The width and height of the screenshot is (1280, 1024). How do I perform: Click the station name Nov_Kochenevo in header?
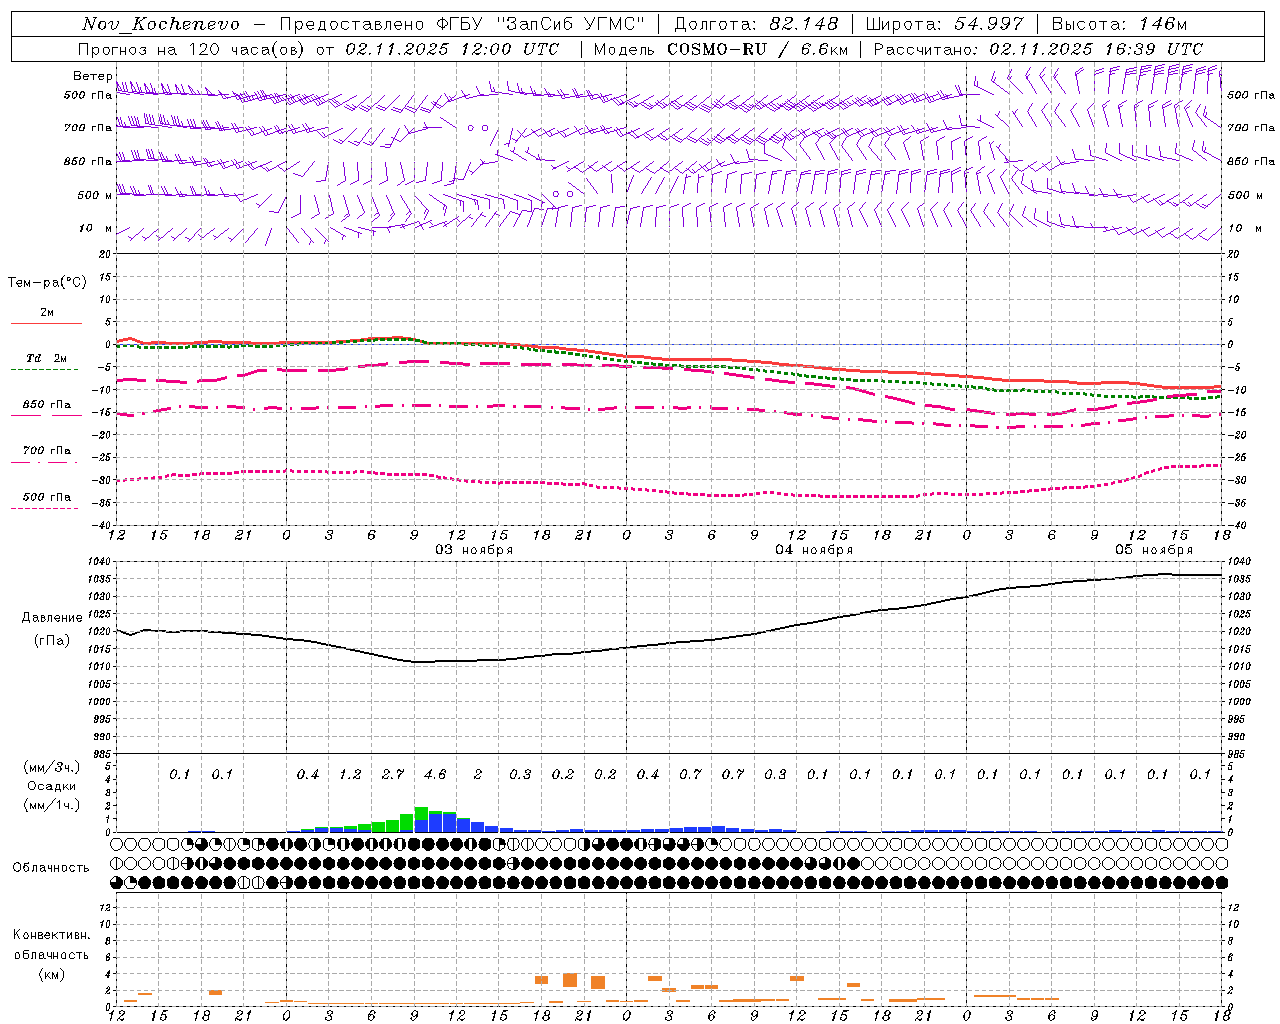click(161, 24)
